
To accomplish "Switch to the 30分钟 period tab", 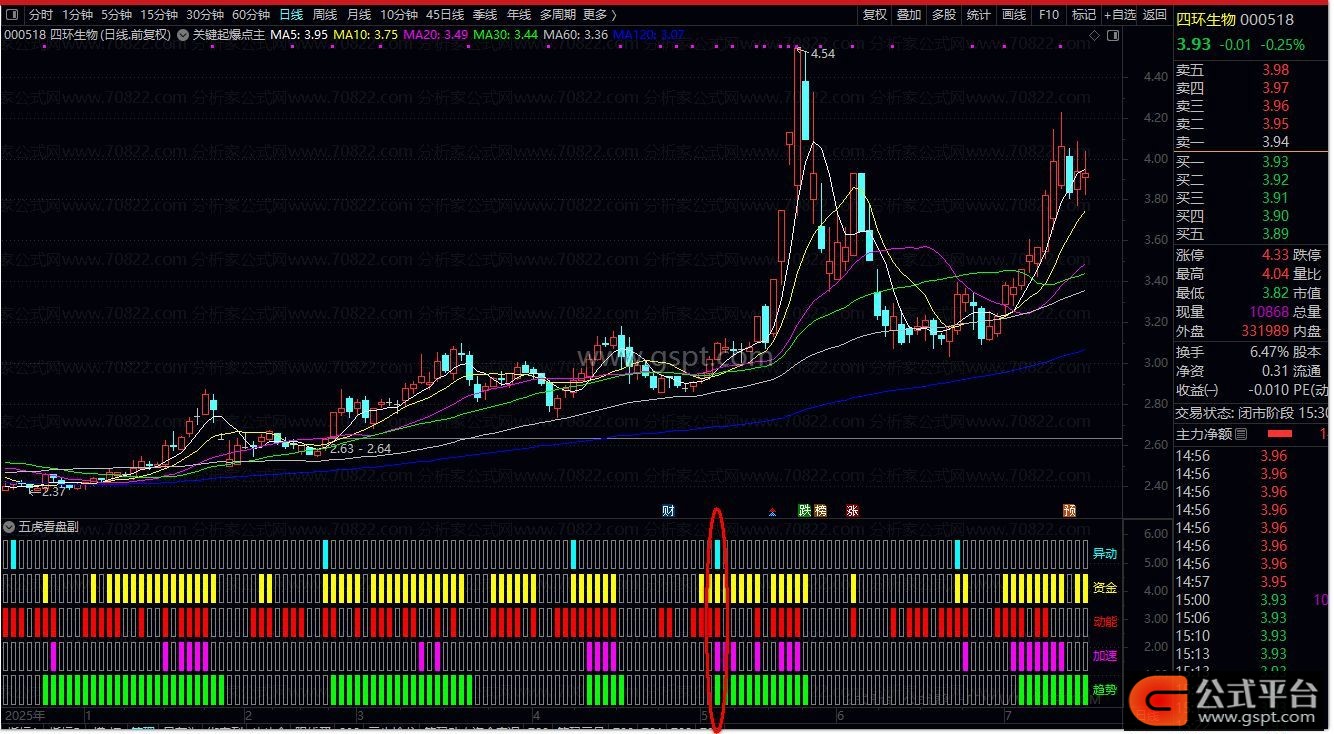I will [x=204, y=15].
